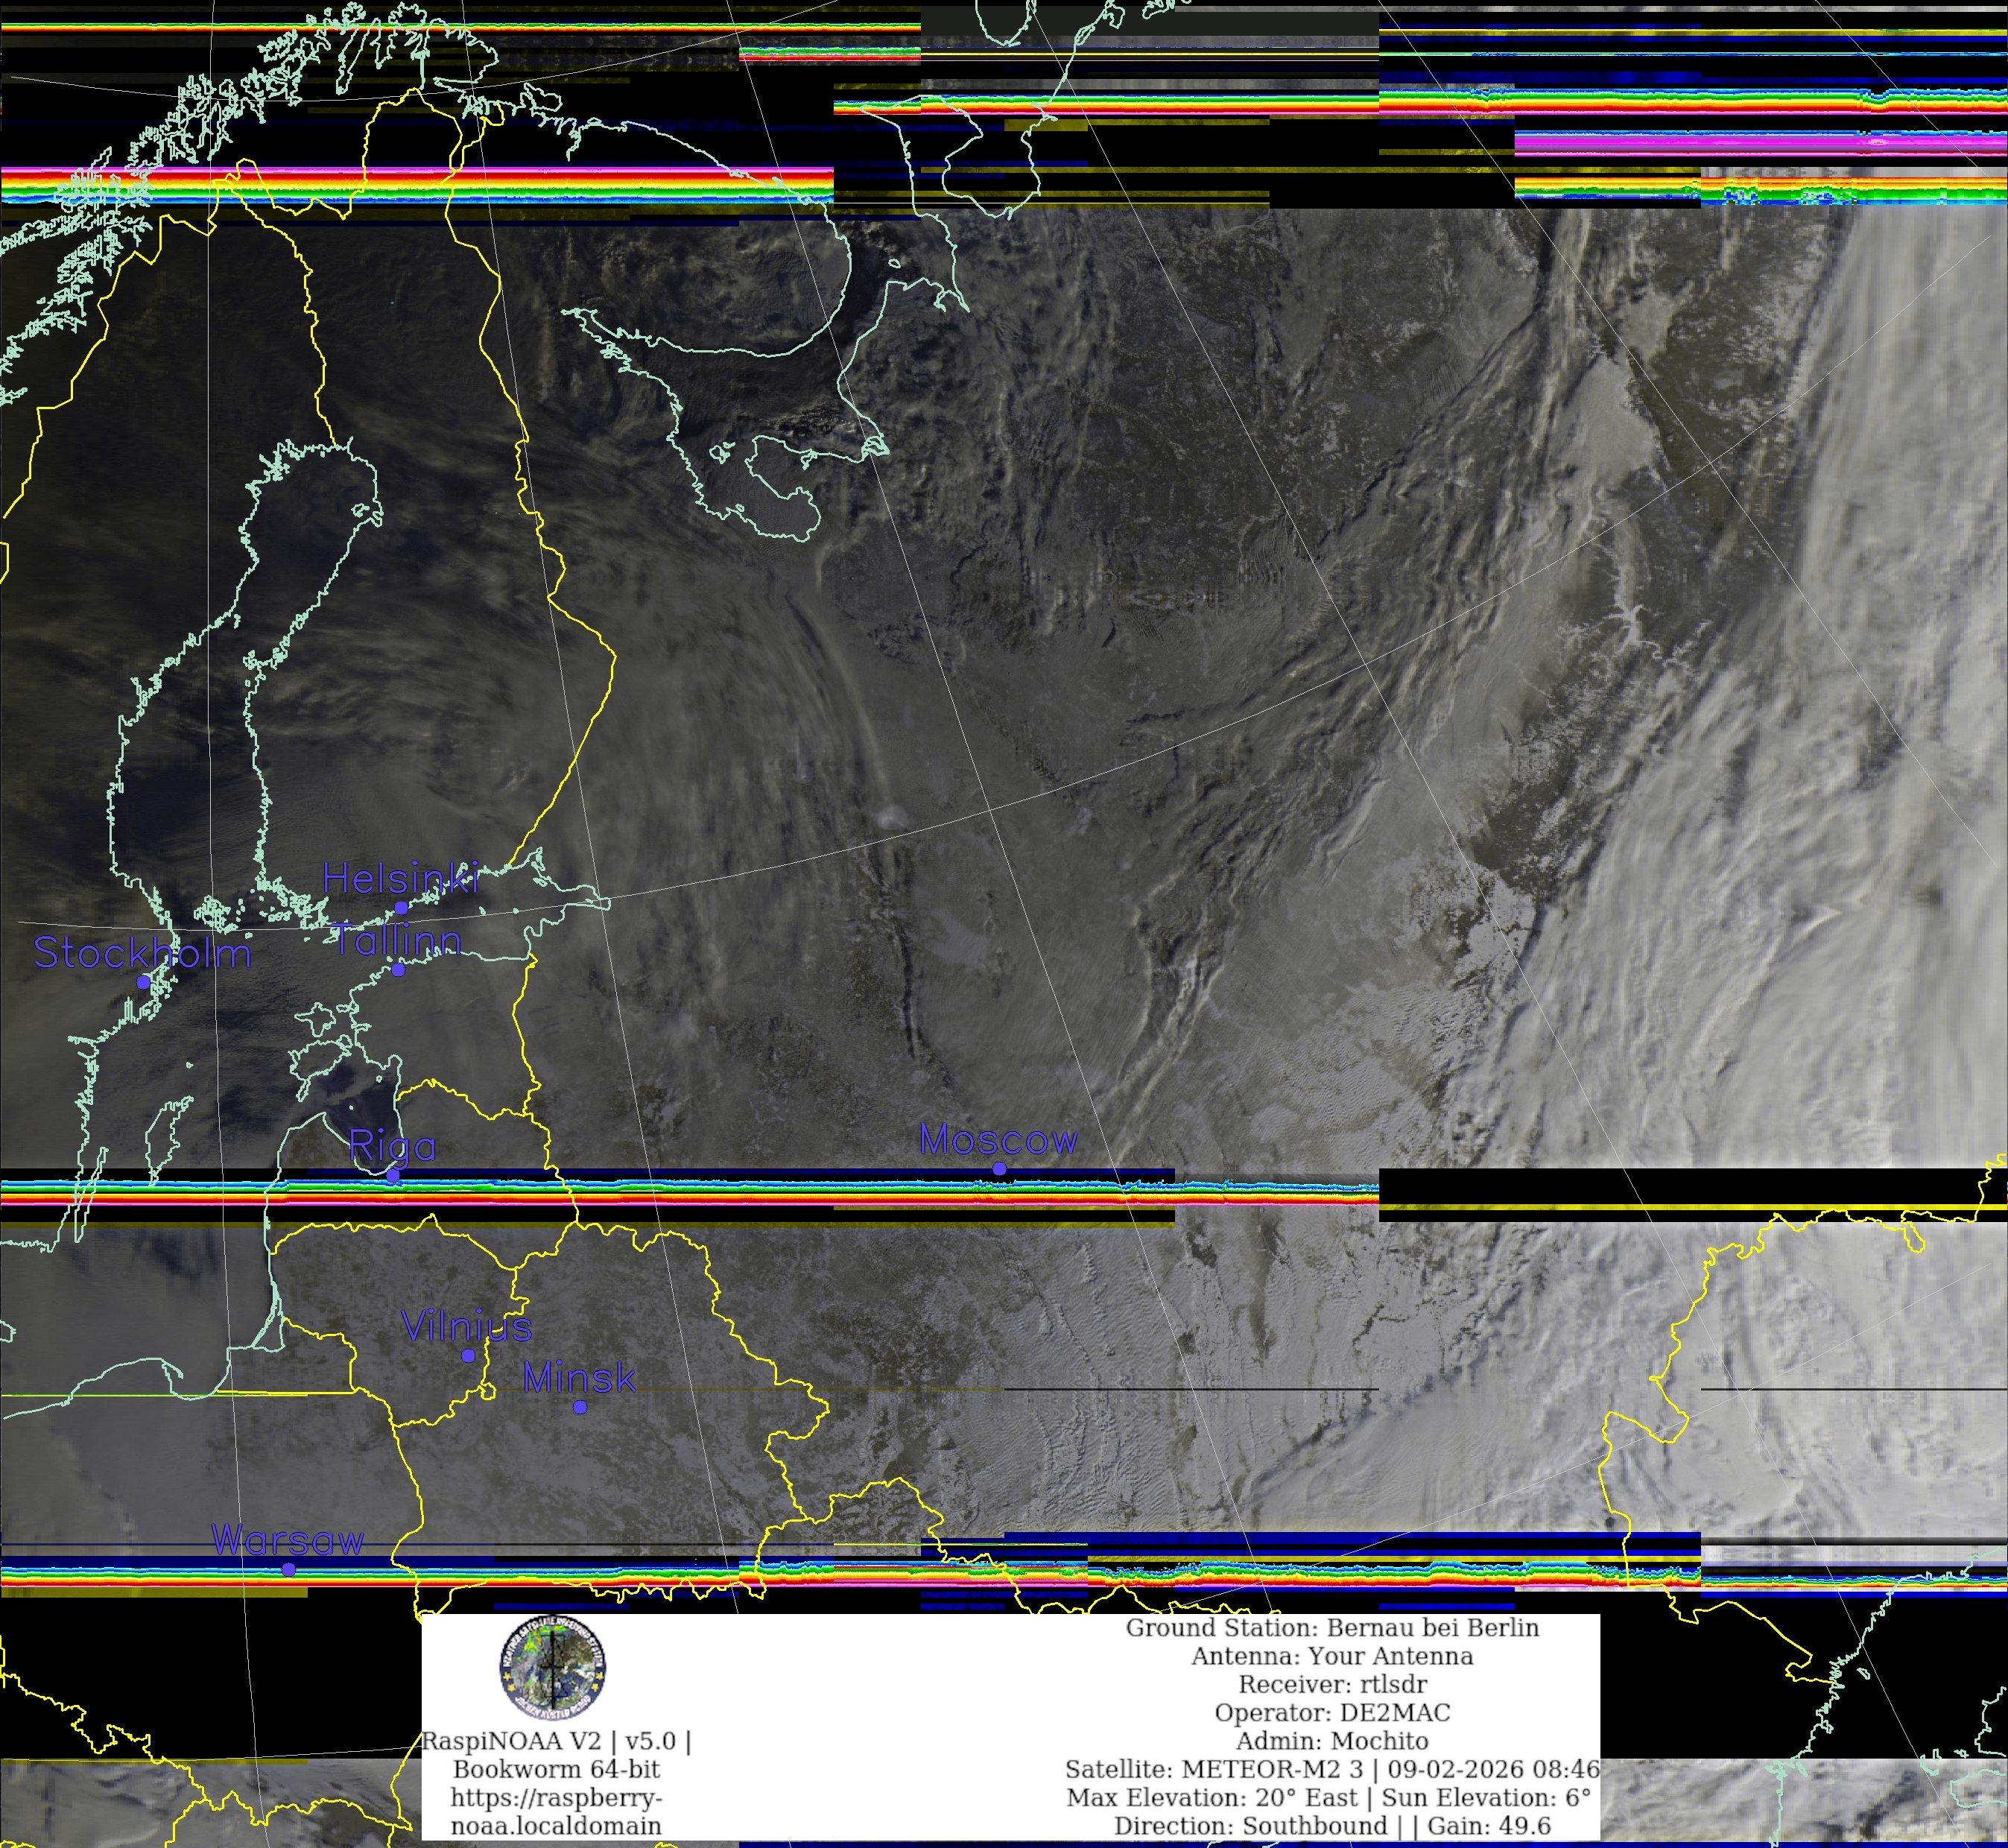Click the Minsk city marker dot

(580, 1407)
